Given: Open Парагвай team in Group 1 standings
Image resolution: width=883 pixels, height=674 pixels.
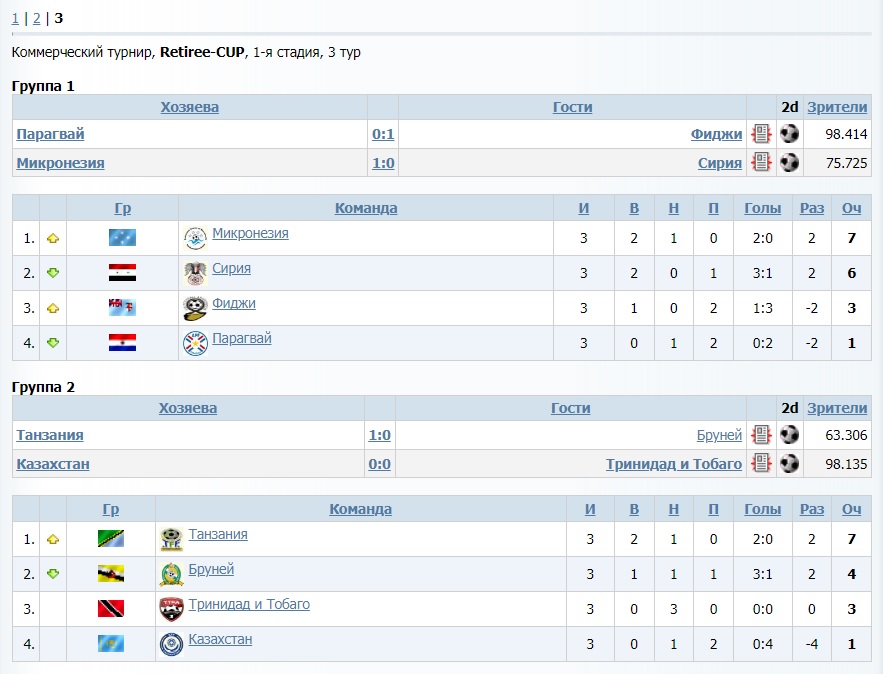Looking at the screenshot, I should click(x=242, y=339).
